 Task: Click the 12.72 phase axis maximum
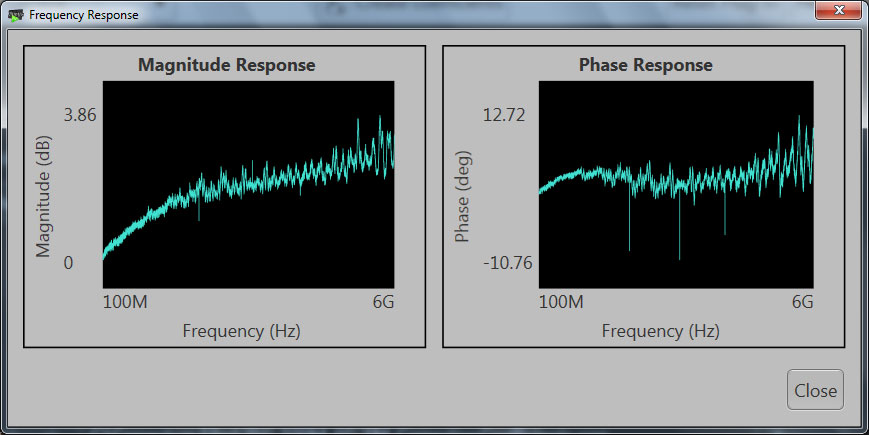click(504, 115)
